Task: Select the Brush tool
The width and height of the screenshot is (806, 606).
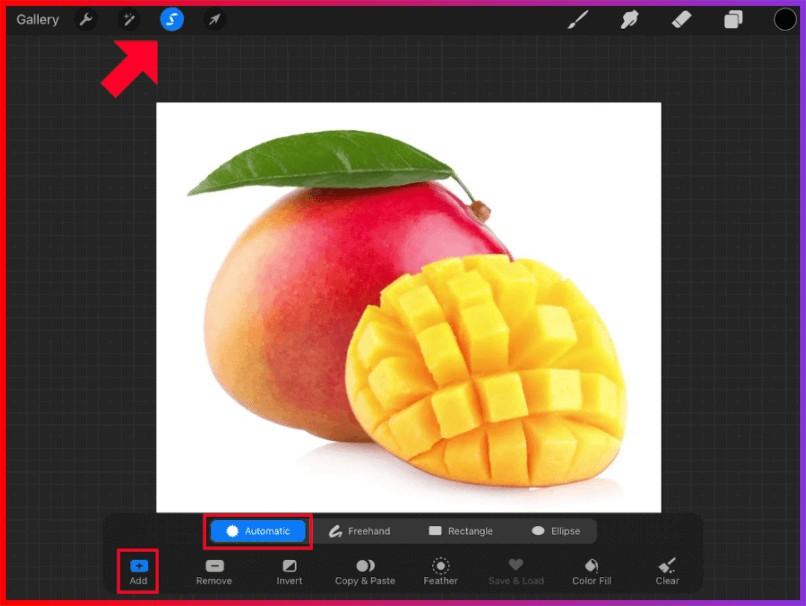Action: tap(578, 20)
